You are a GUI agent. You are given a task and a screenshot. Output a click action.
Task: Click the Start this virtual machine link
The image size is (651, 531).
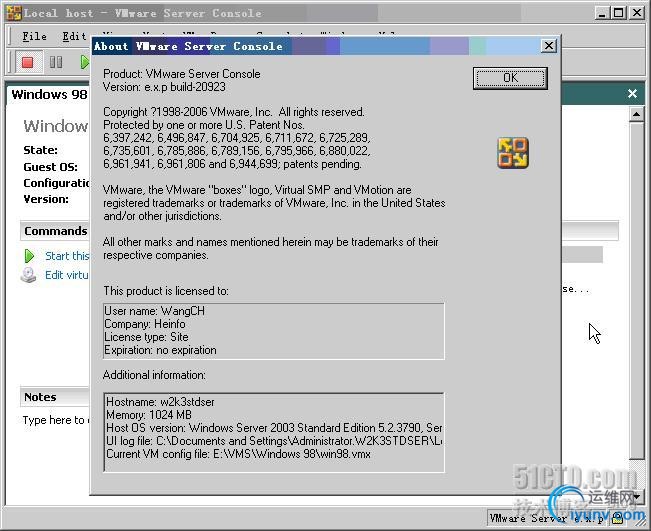pyautogui.click(x=67, y=256)
